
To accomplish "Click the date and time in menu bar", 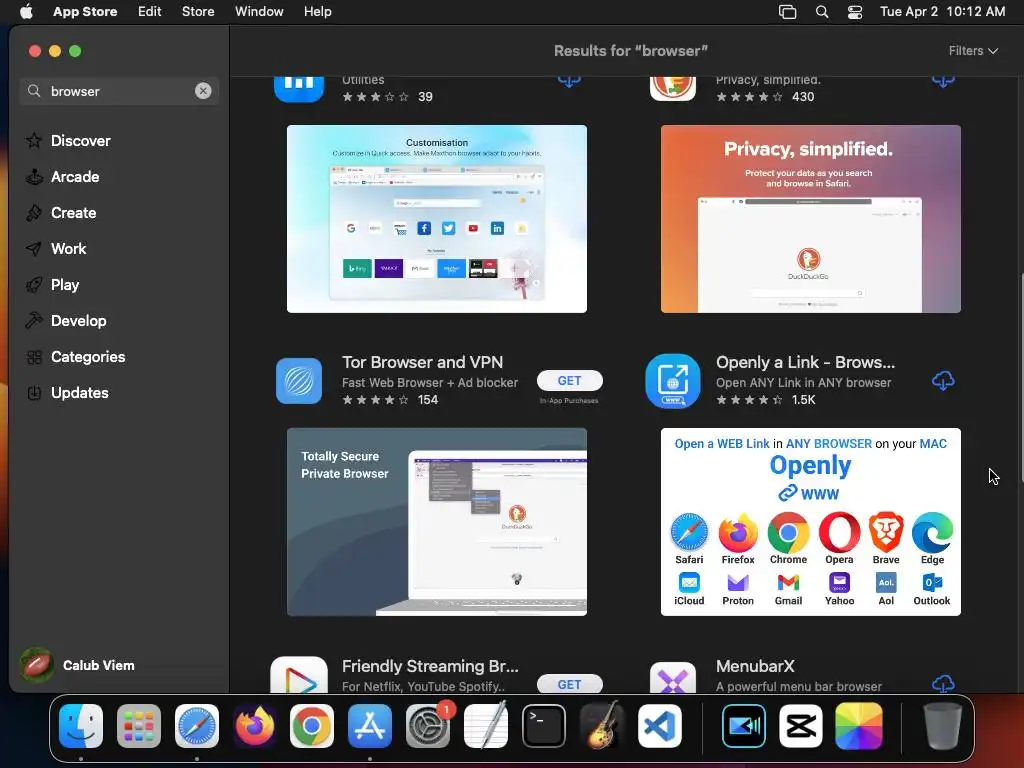I will (x=942, y=11).
